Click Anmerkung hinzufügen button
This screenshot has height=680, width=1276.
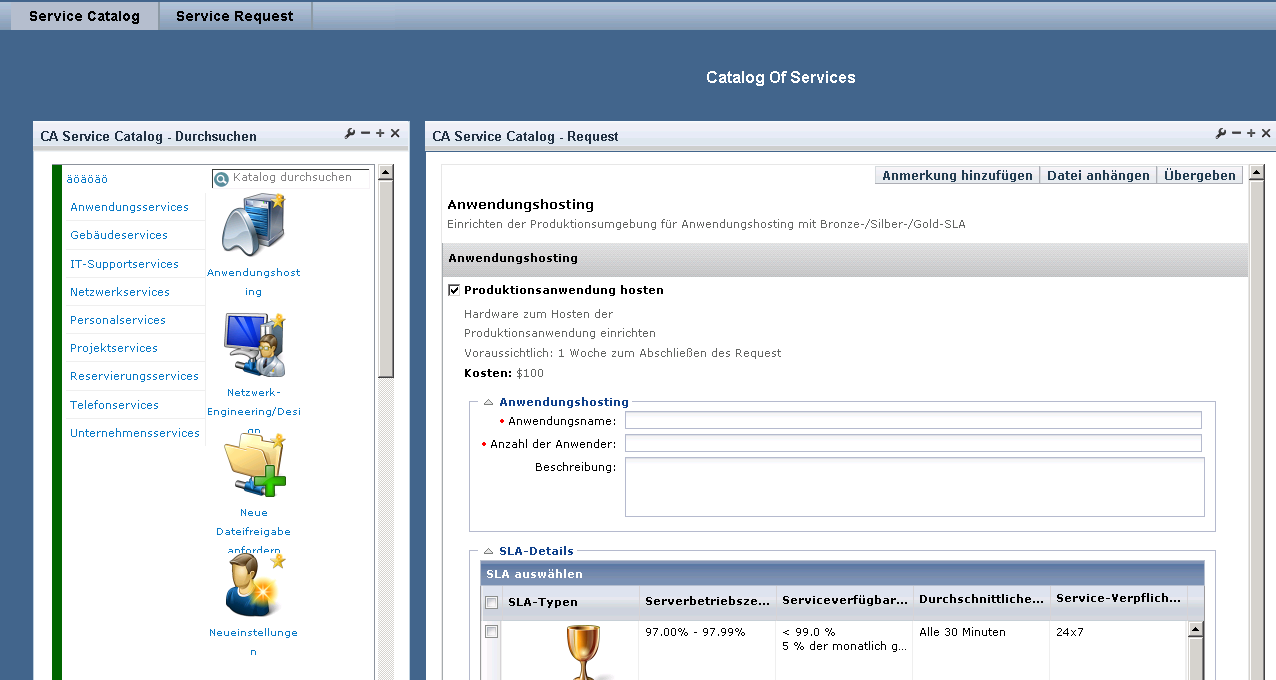957,175
